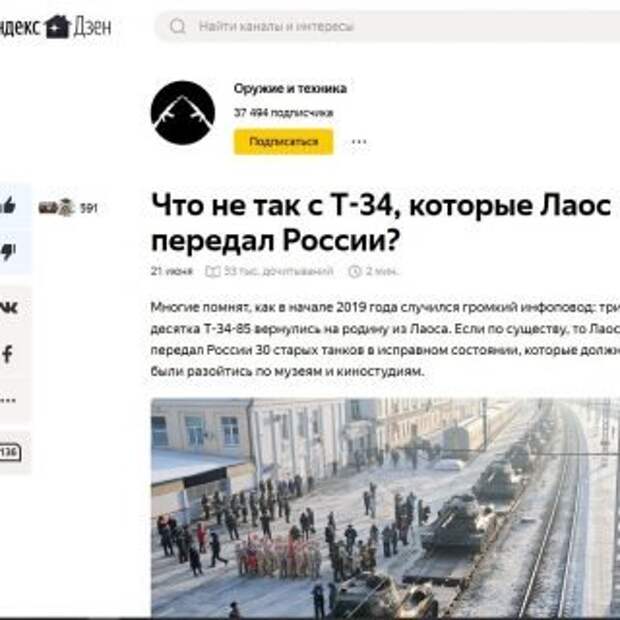The image size is (620, 620).
Task: Click the clock reading-time icon
Action: (355, 271)
